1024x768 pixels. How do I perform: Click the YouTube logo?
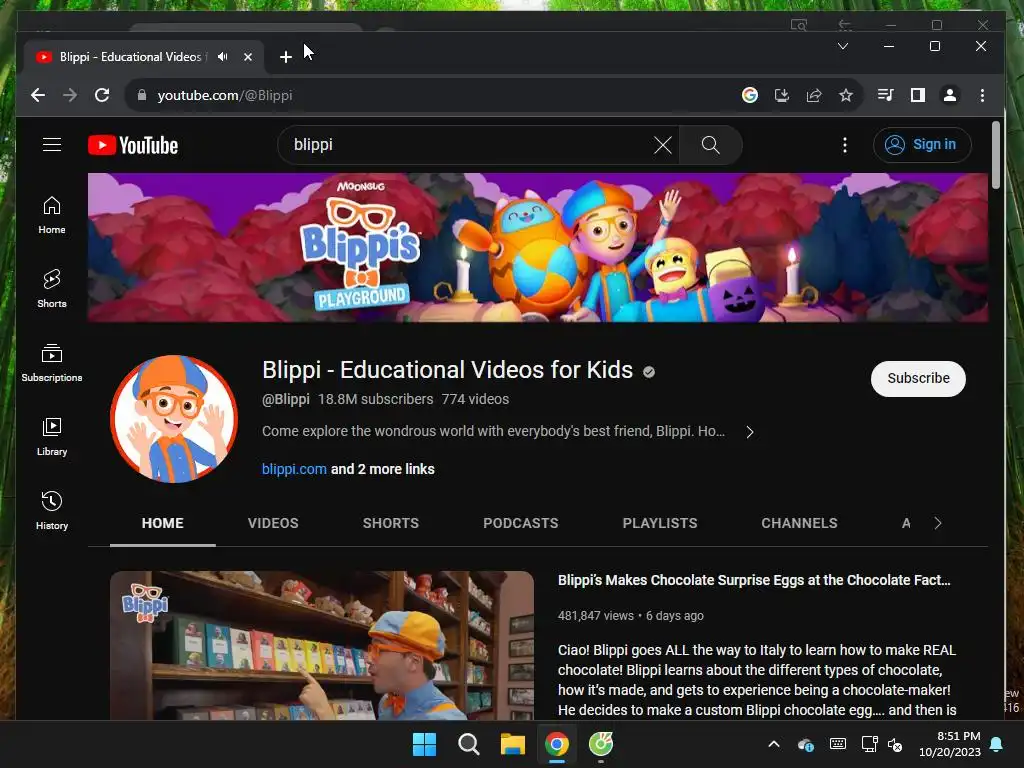pos(133,145)
